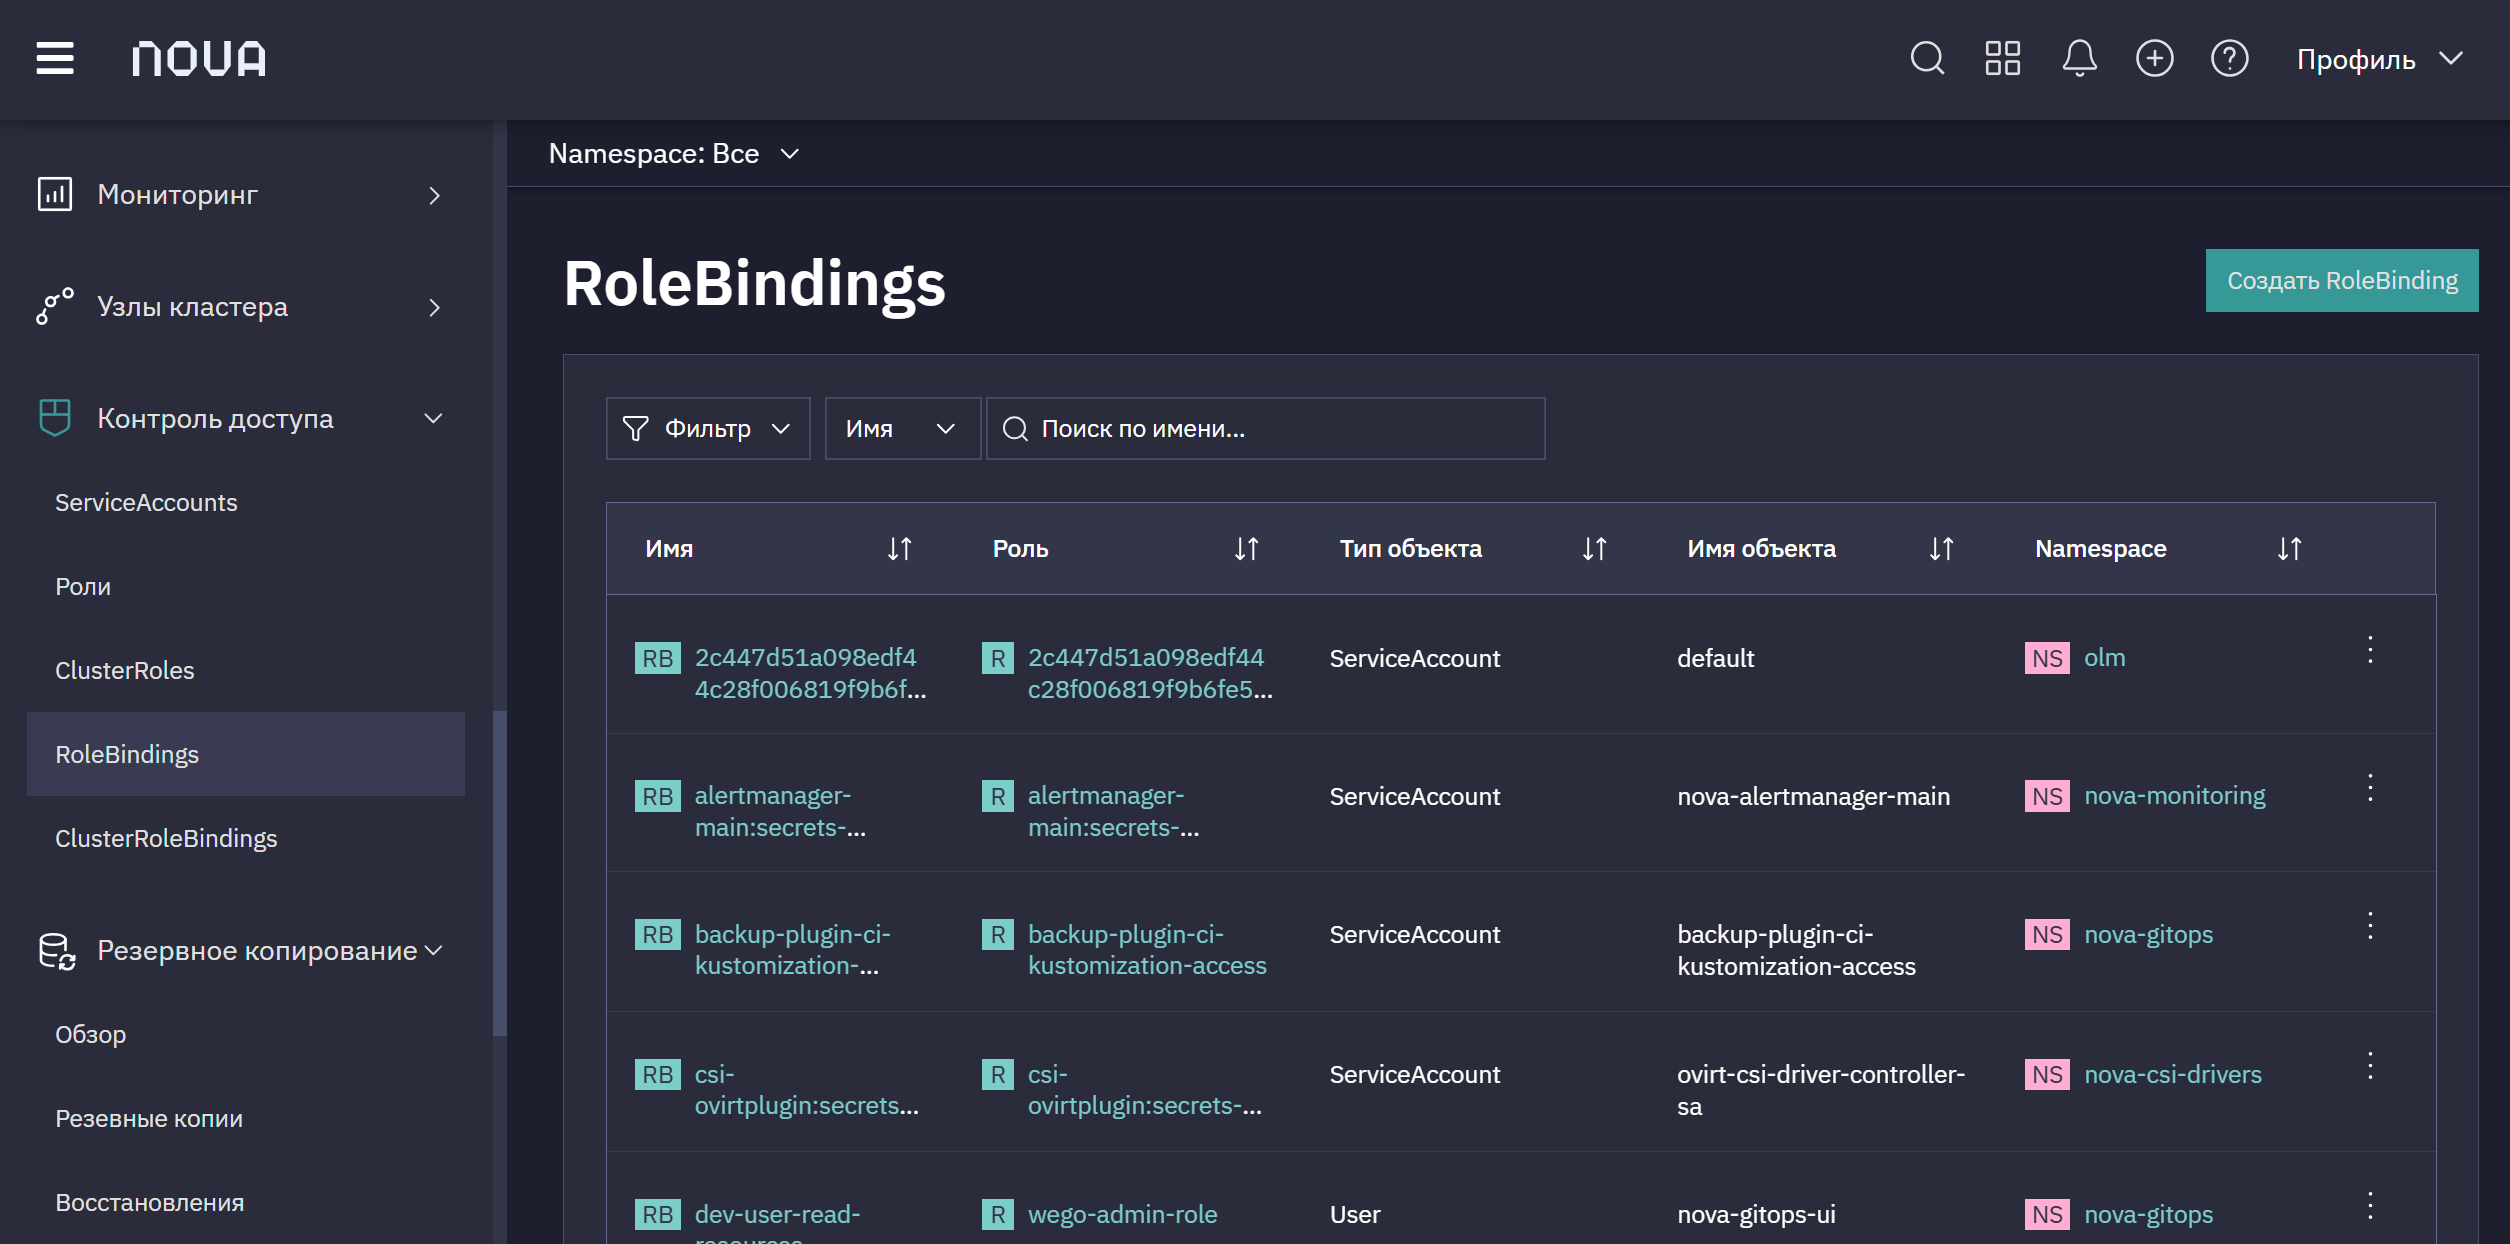Open the hamburger navigation menu

click(55, 58)
